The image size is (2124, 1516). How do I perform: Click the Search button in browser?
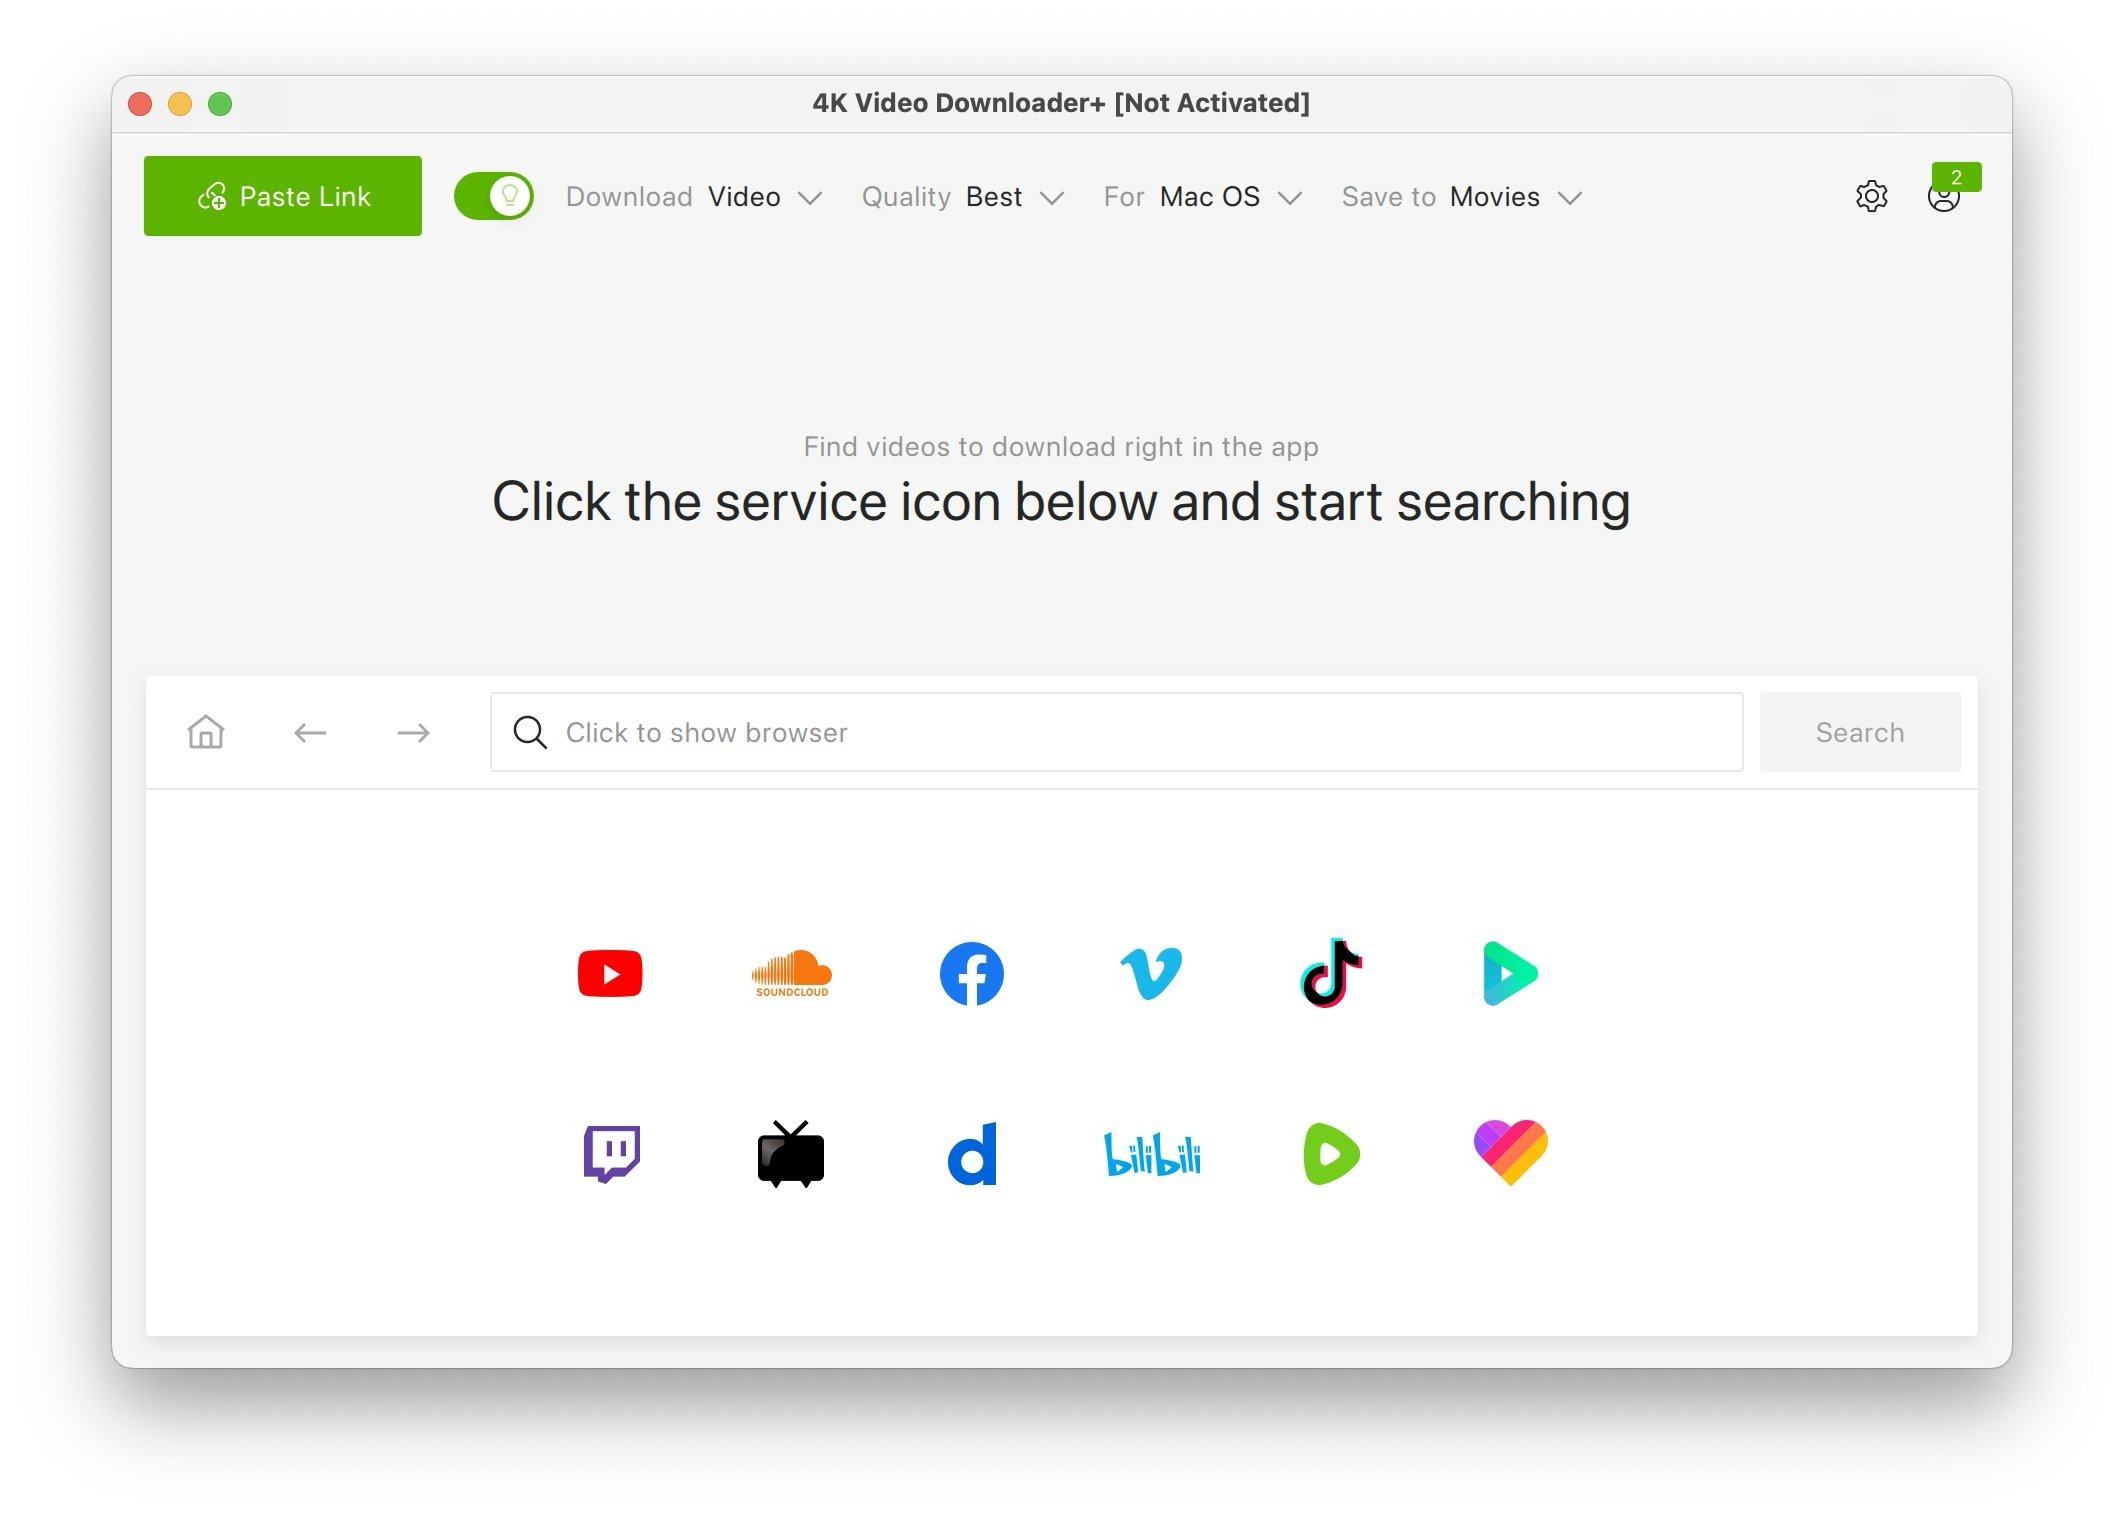pyautogui.click(x=1860, y=732)
